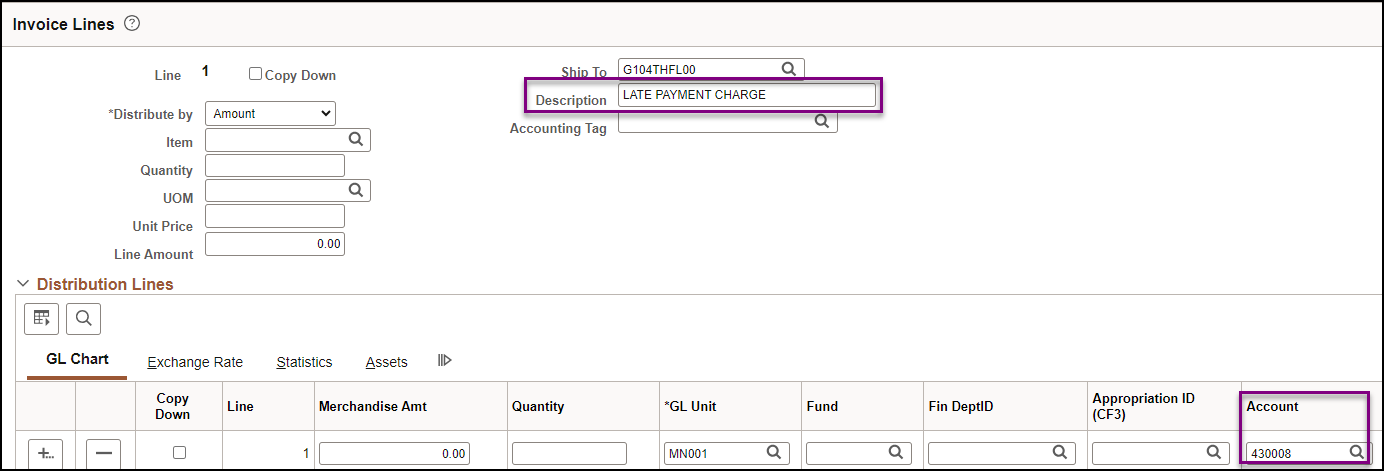Show all columns icon beside Assets tab
1384x471 pixels.
(445, 360)
